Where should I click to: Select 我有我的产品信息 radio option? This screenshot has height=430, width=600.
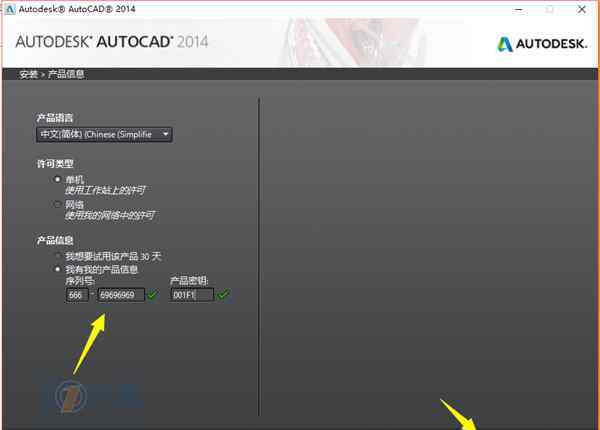point(57,269)
